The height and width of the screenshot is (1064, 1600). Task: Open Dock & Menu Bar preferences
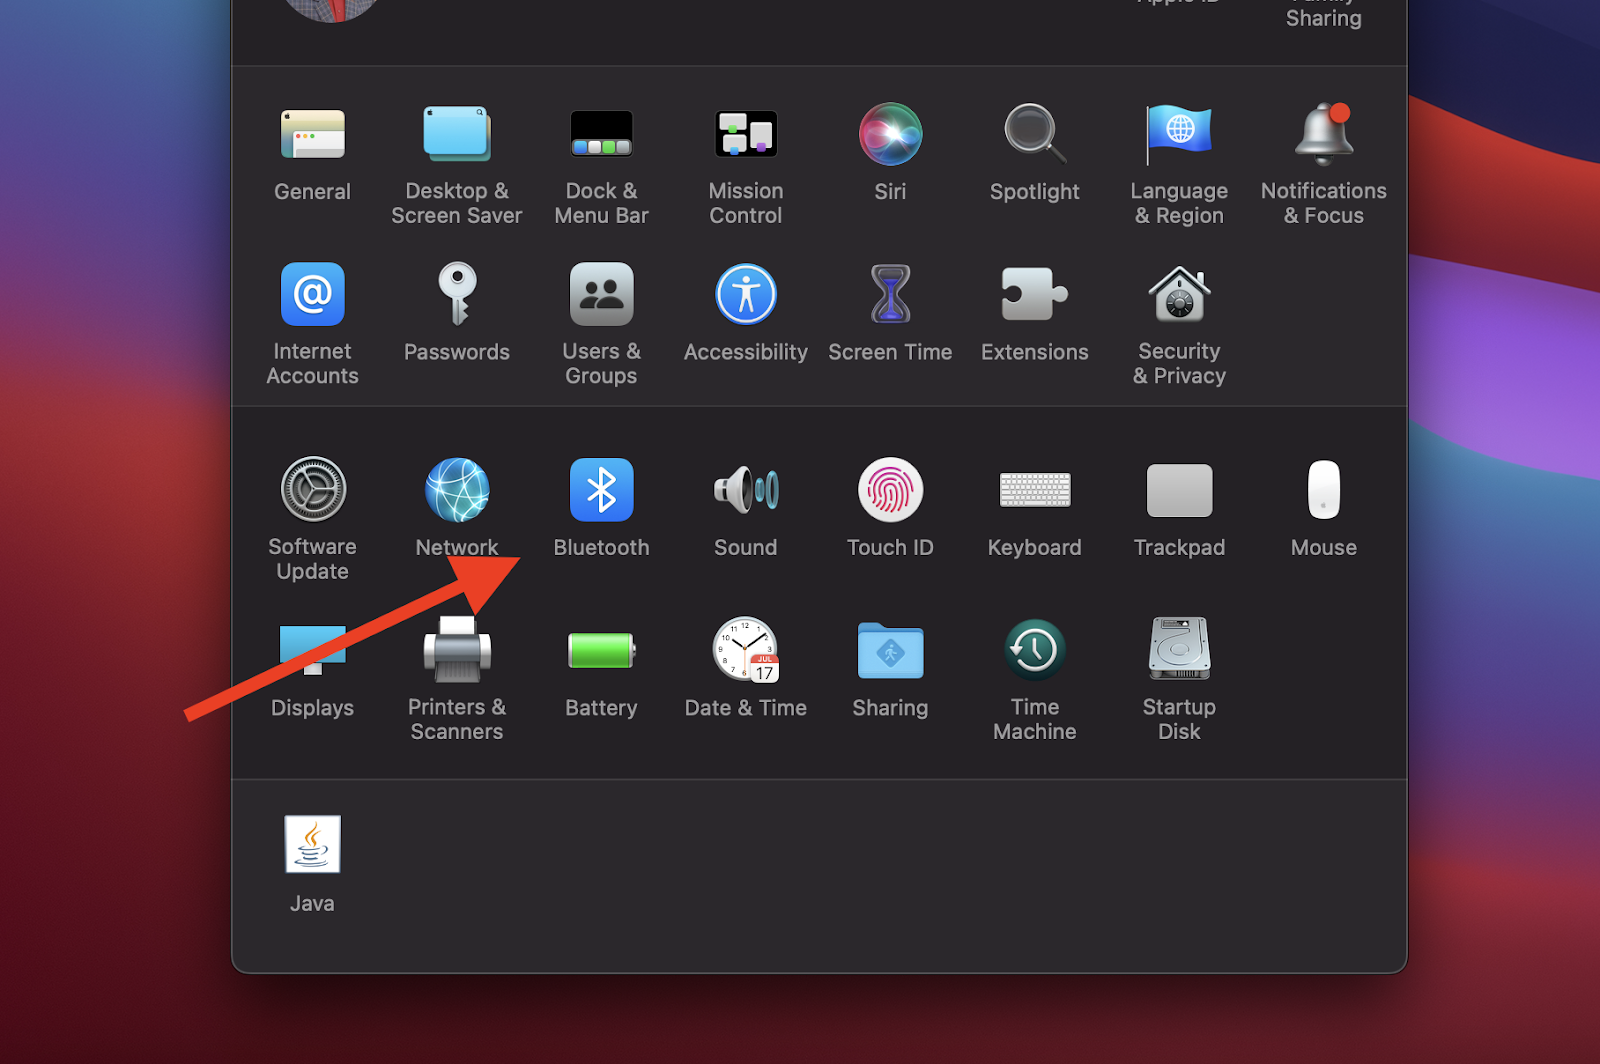click(601, 134)
